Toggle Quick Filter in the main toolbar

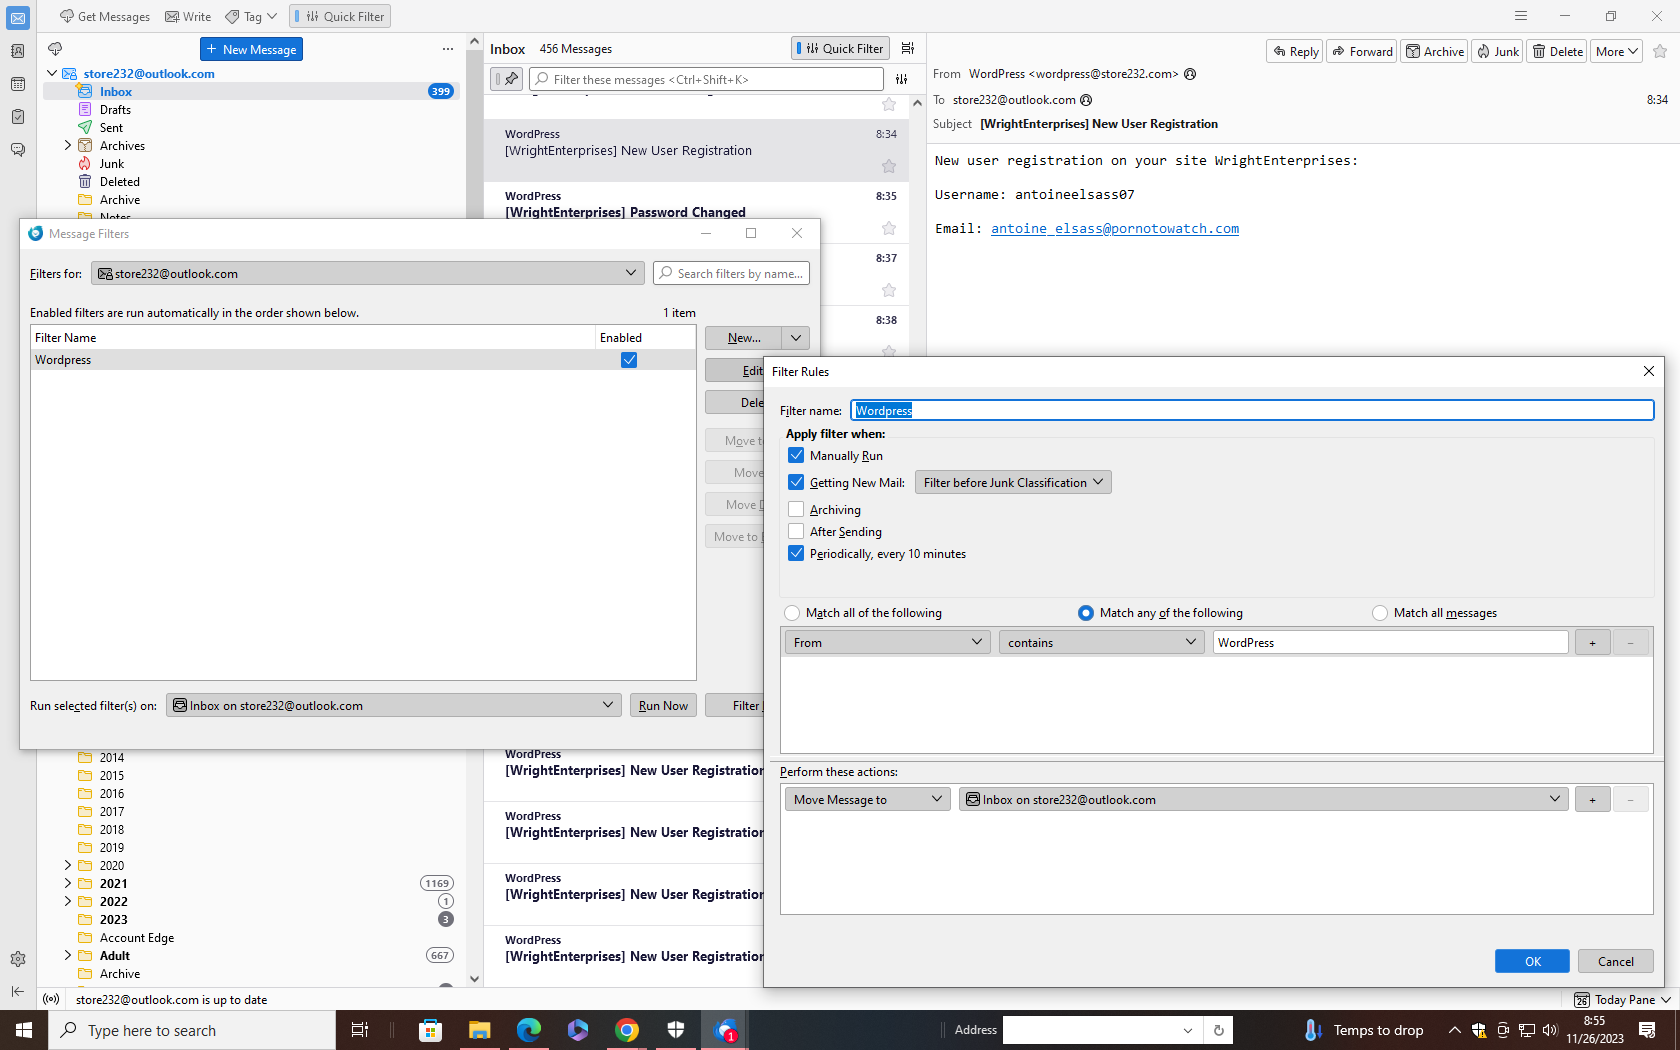click(341, 16)
